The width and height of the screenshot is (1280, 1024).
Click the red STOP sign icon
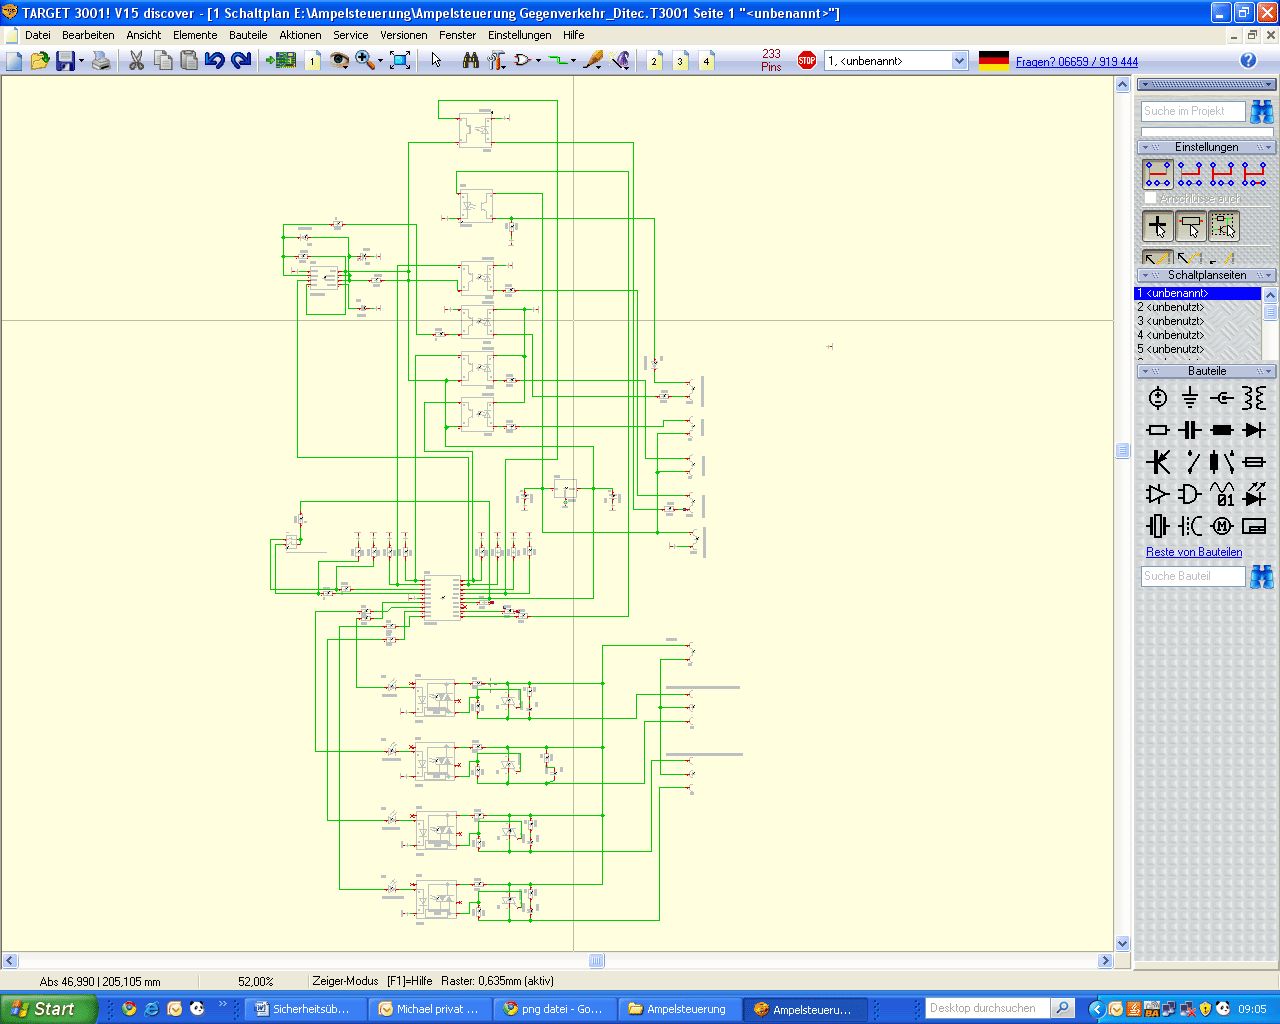(807, 61)
